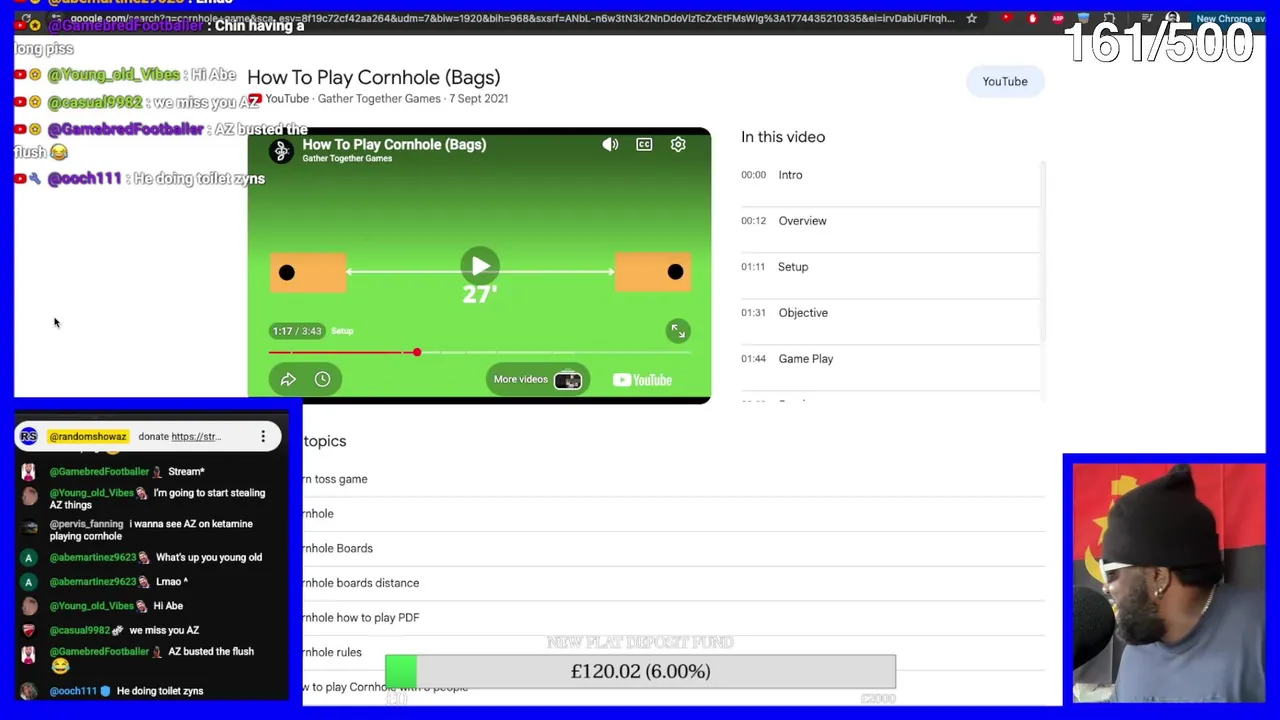The height and width of the screenshot is (720, 1280).
Task: Open the More videos button
Action: (x=537, y=379)
